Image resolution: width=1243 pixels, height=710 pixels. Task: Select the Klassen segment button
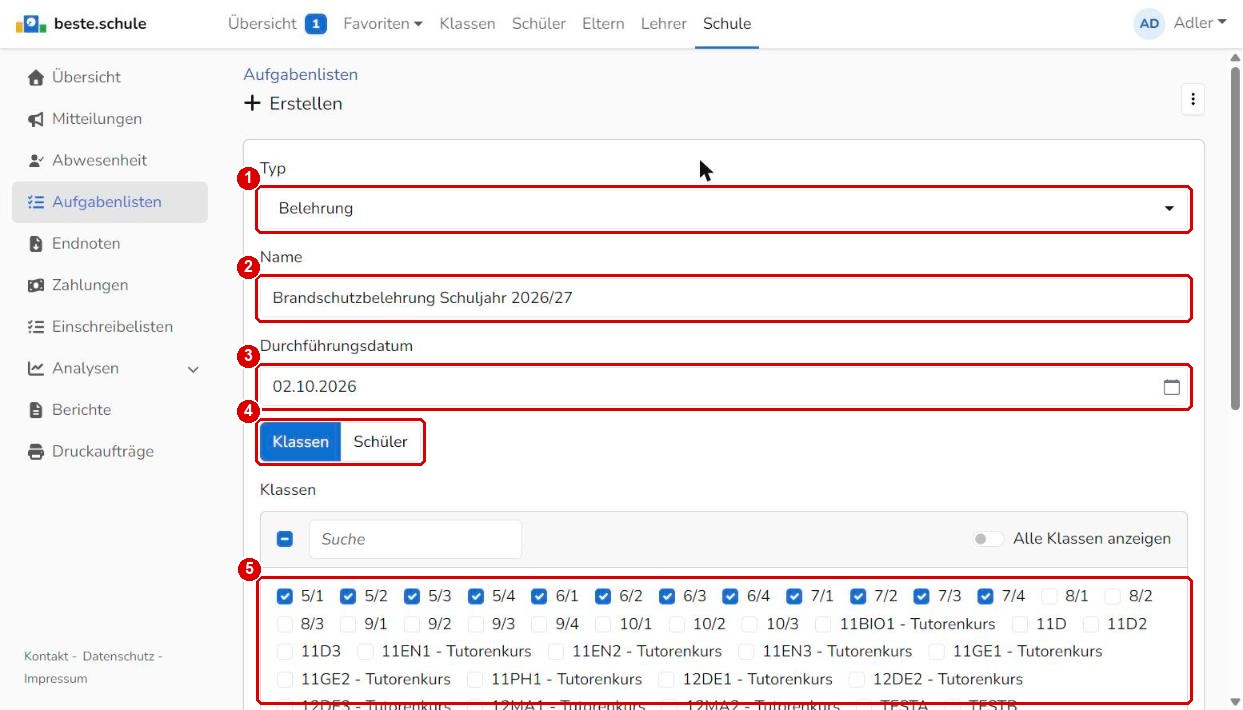[x=301, y=442]
